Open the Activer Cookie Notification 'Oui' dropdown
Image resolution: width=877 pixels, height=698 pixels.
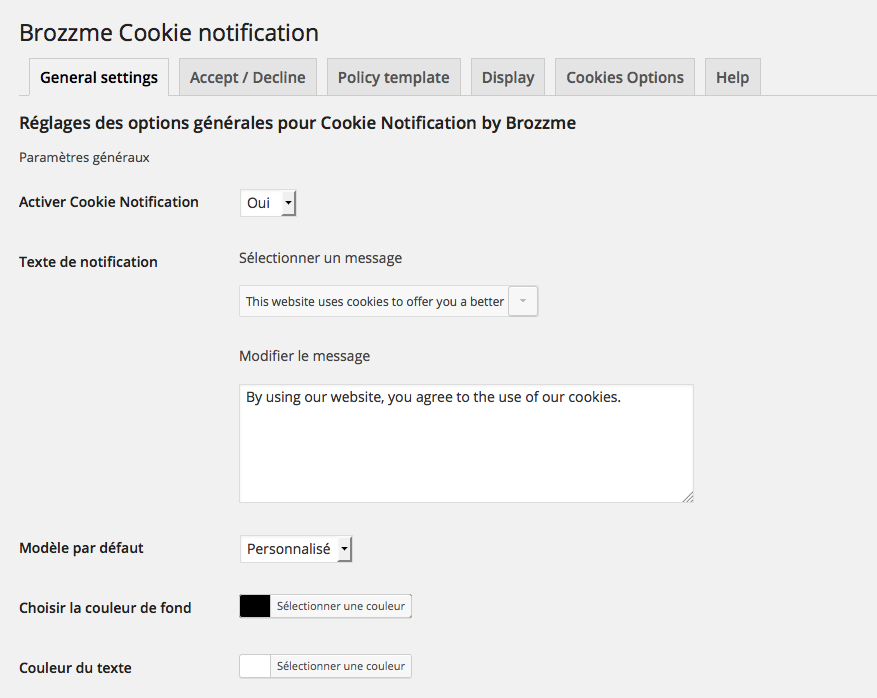tap(268, 203)
